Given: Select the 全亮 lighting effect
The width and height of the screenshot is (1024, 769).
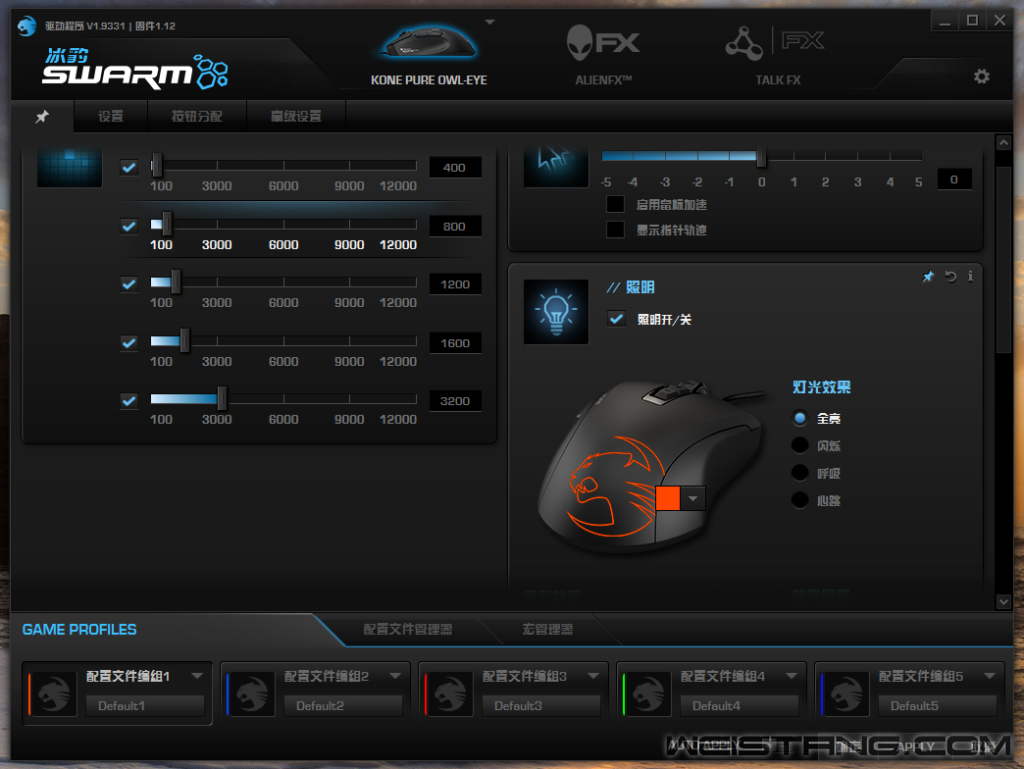Looking at the screenshot, I should click(800, 418).
